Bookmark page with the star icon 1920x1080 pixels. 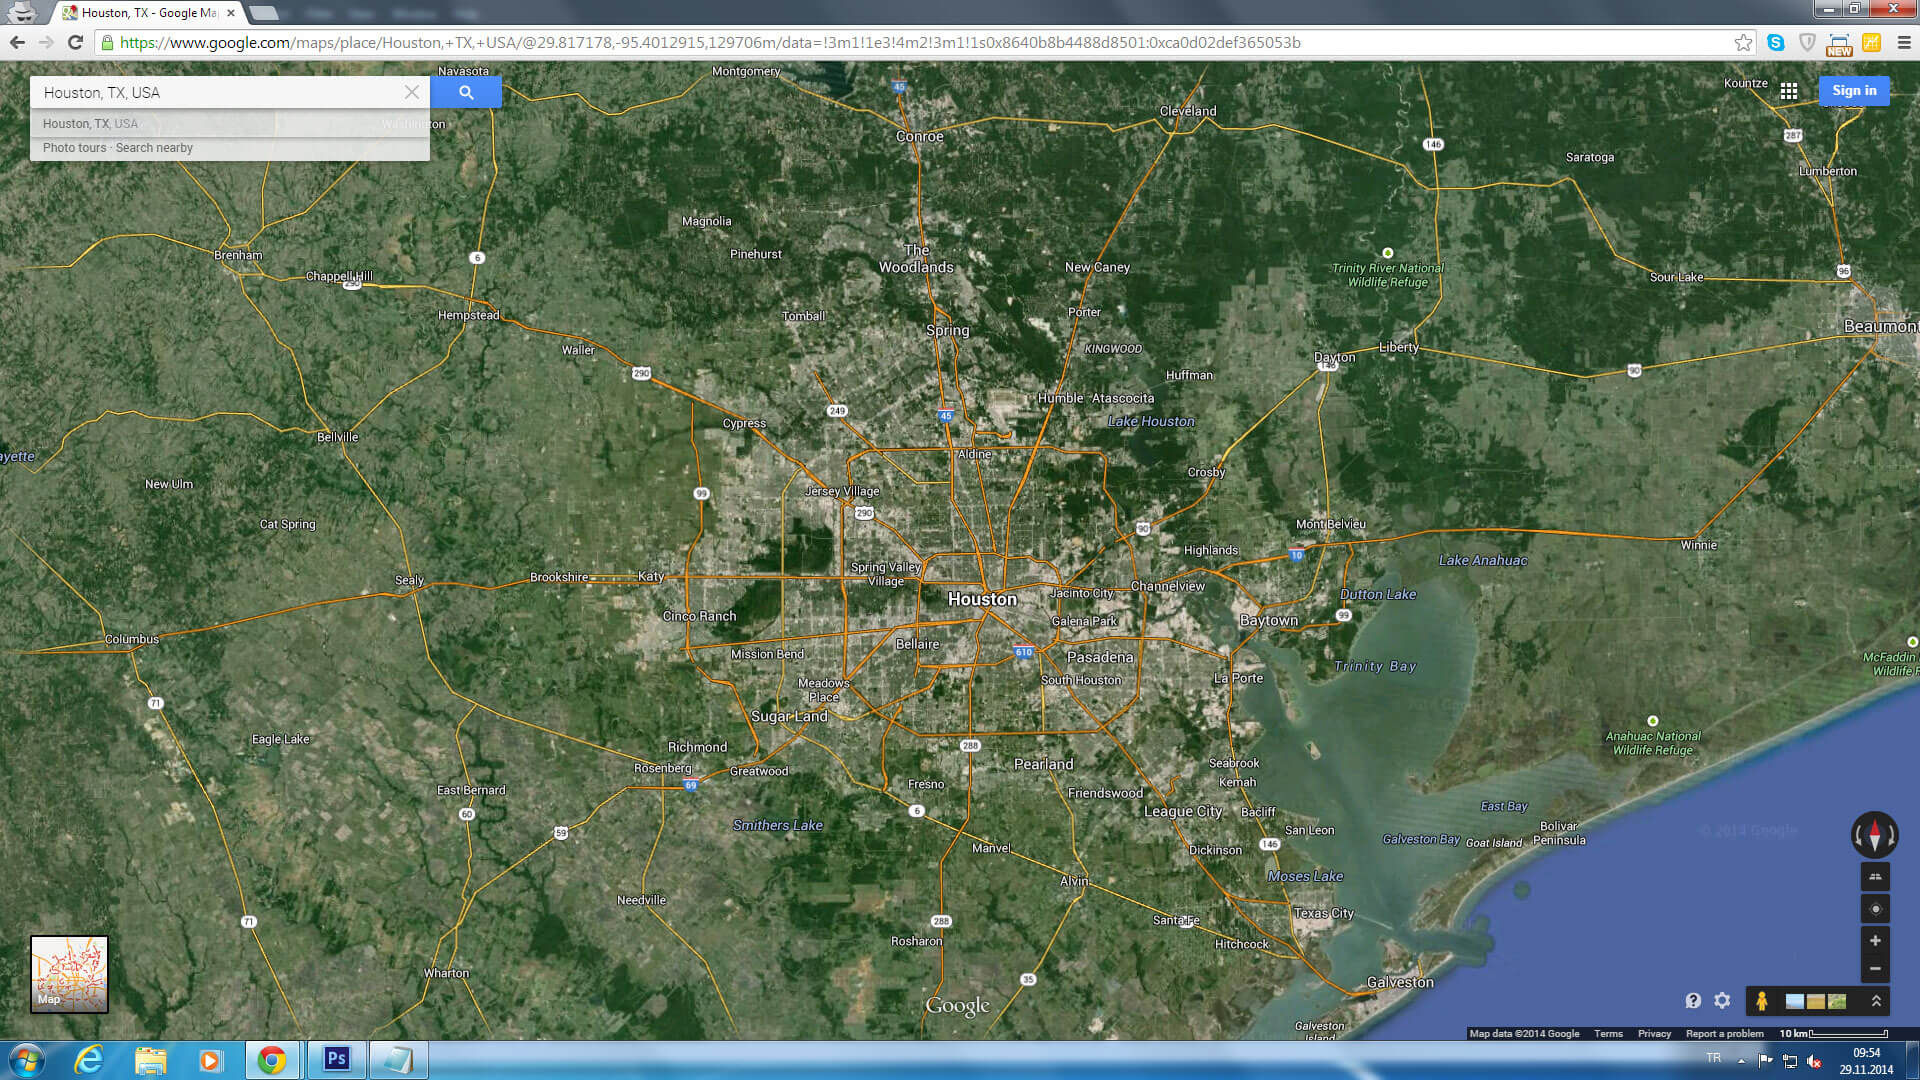(1743, 42)
